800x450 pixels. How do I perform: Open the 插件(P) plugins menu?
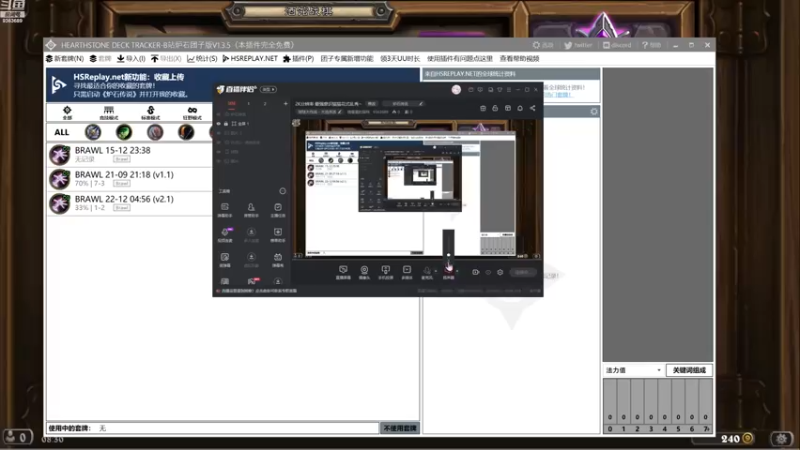point(298,59)
